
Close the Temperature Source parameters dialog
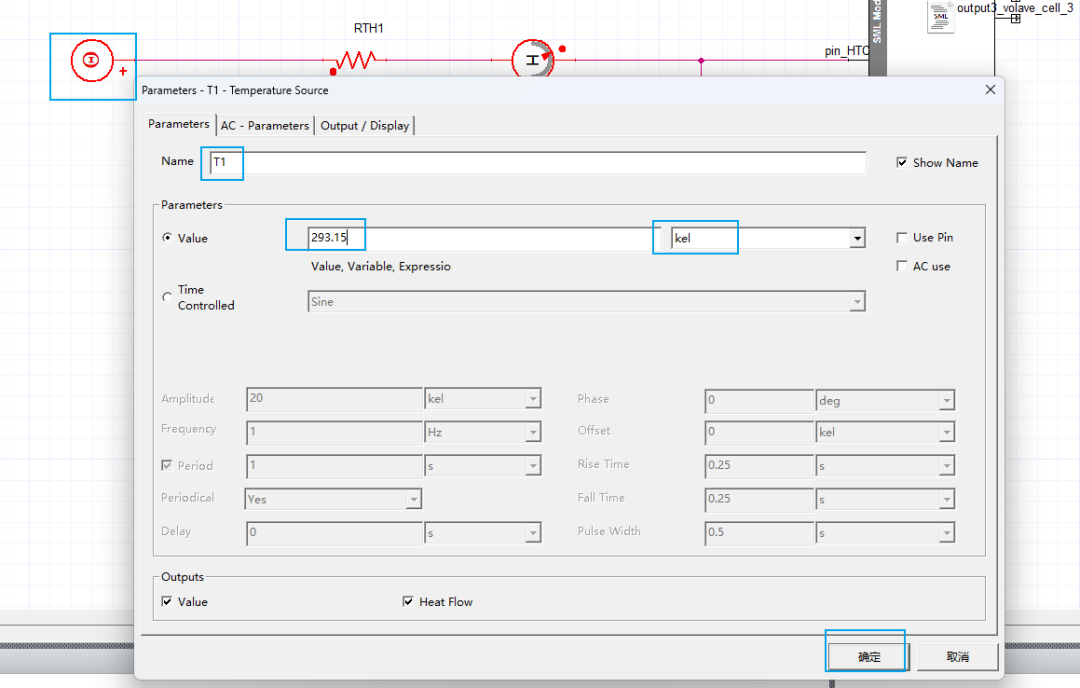990,90
